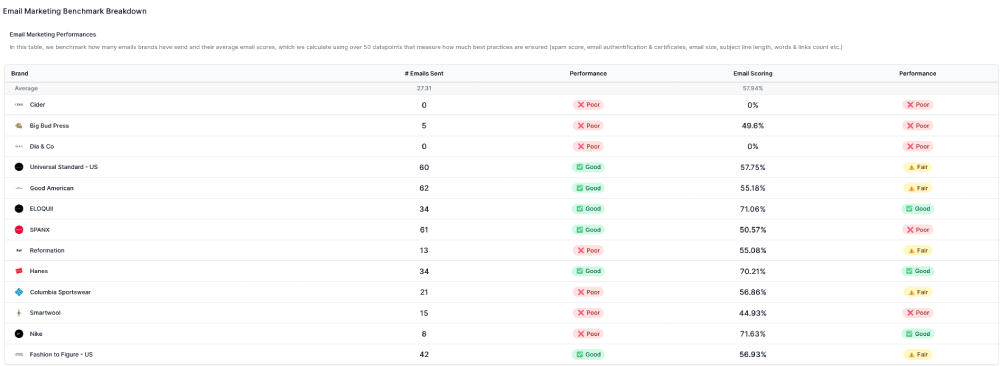Screen dimensions: 1000x366
Task: Click the Dia & Co logo icon
Action: [x=18, y=147]
